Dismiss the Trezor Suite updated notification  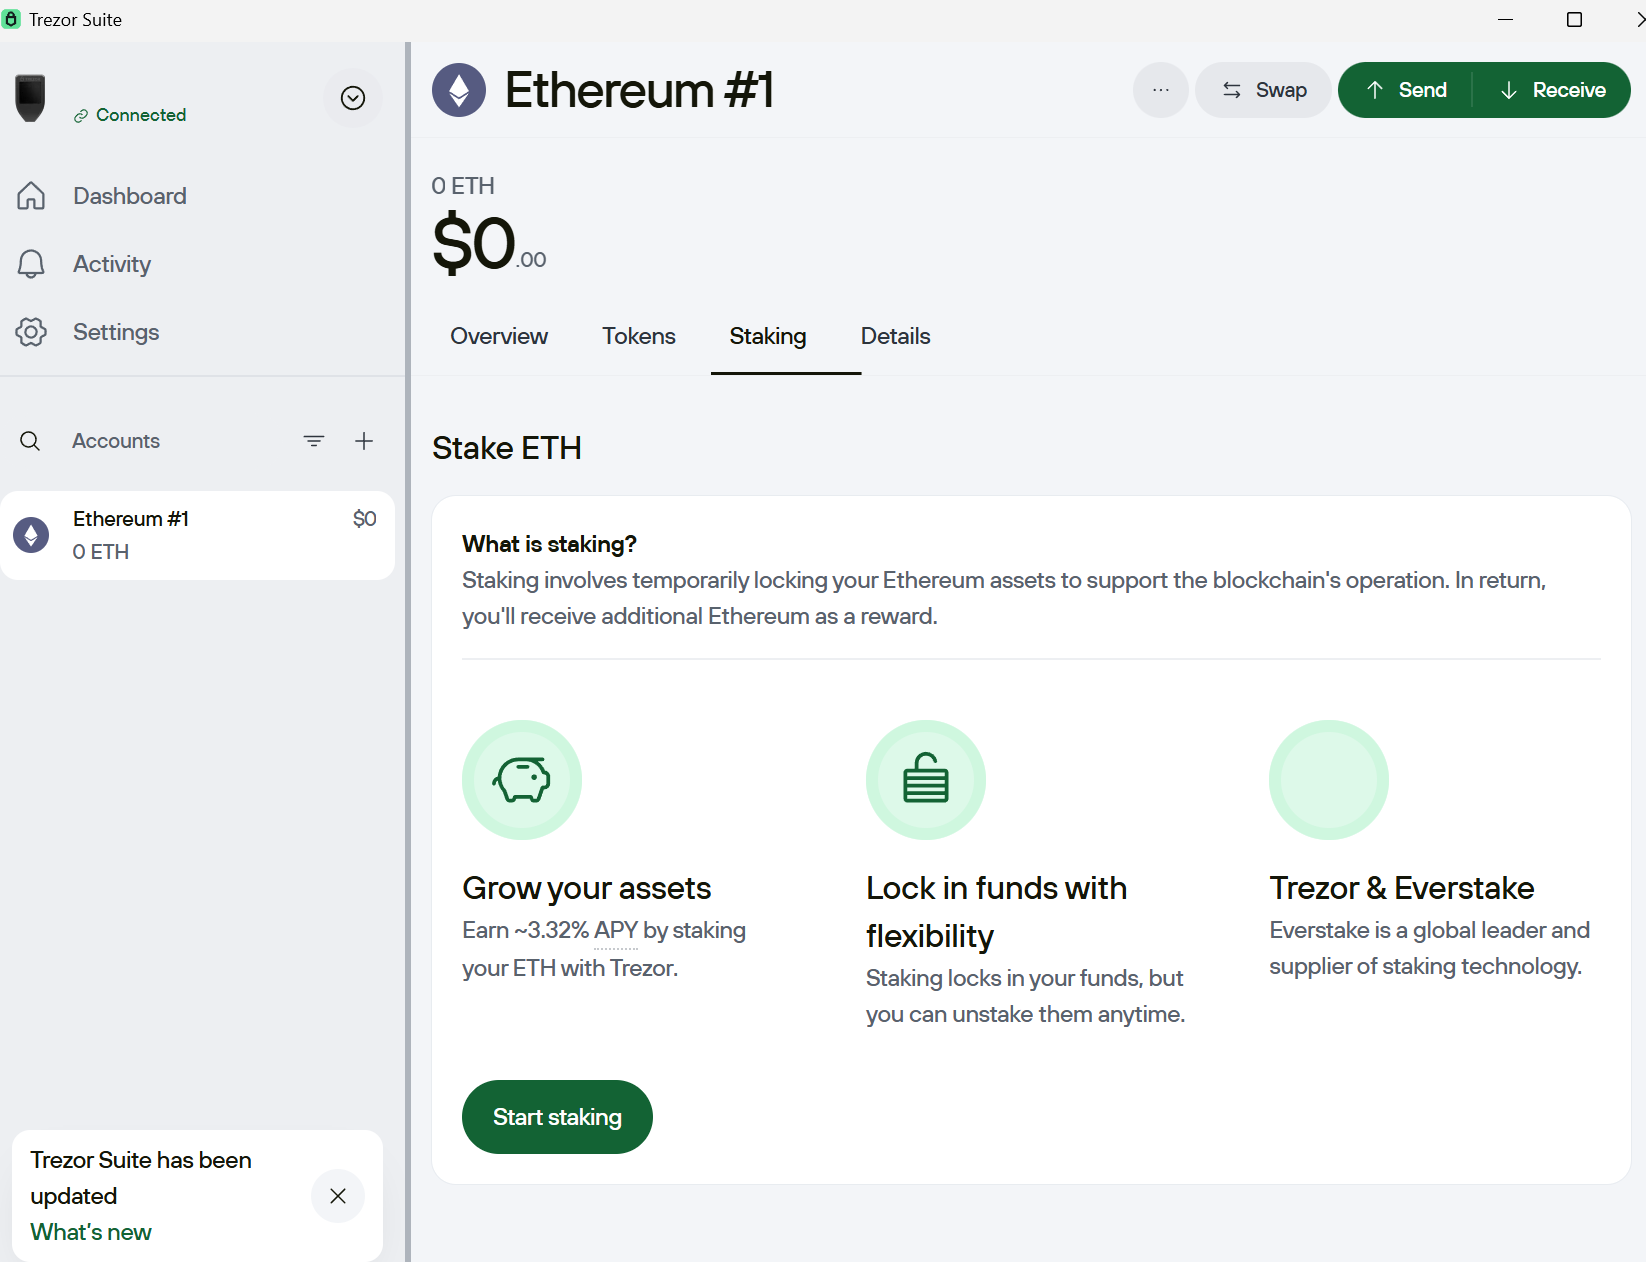338,1196
